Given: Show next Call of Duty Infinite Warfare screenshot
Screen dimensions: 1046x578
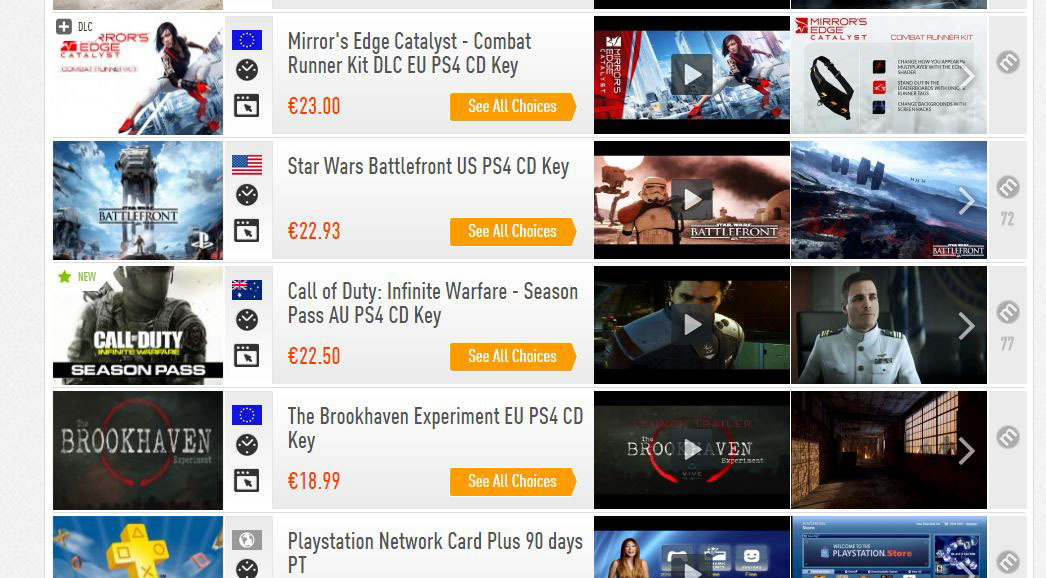Looking at the screenshot, I should point(967,326).
